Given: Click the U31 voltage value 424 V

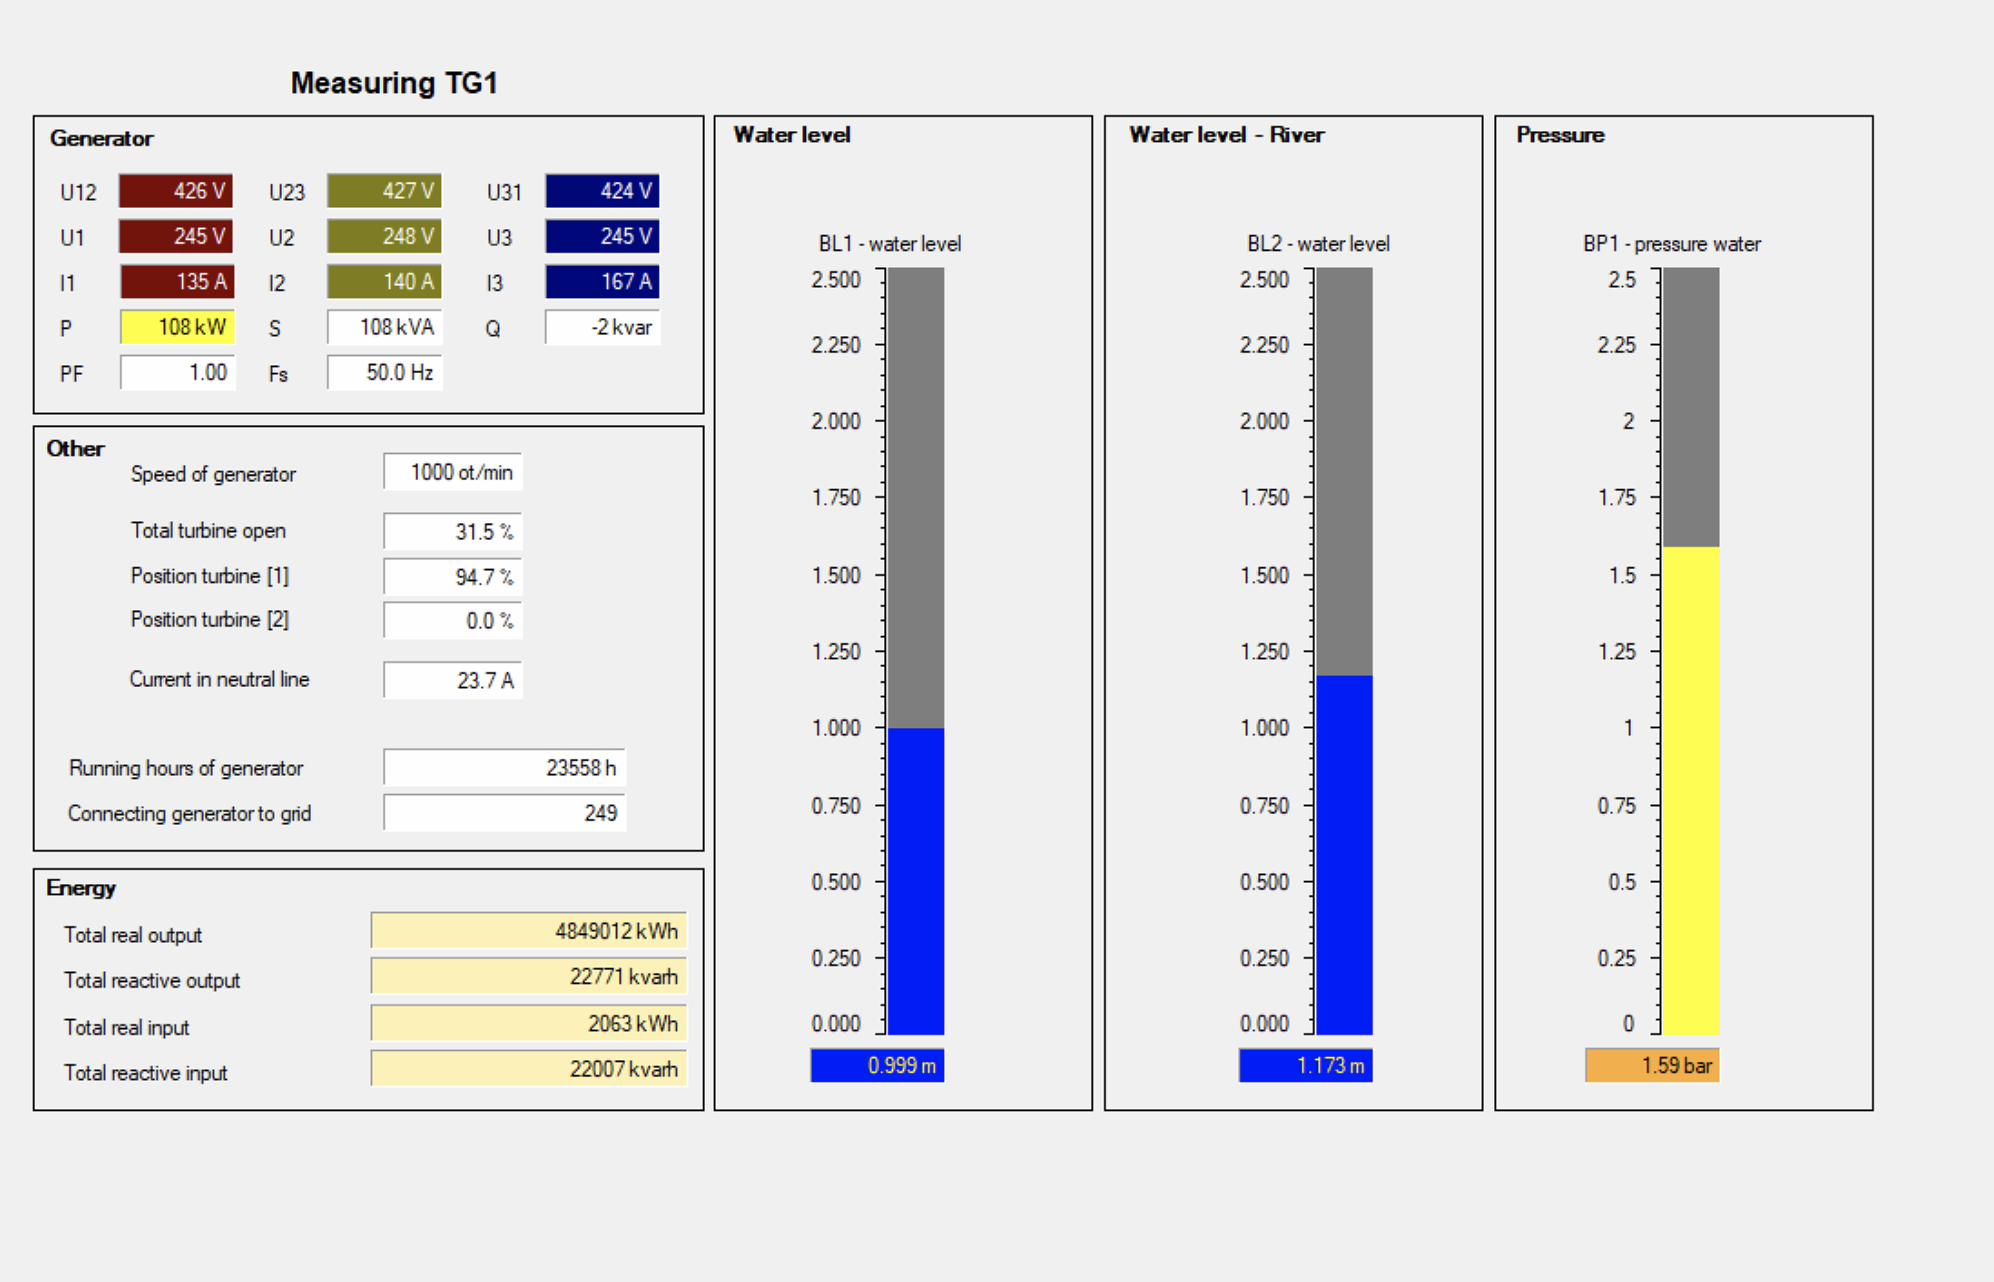Looking at the screenshot, I should 602,191.
